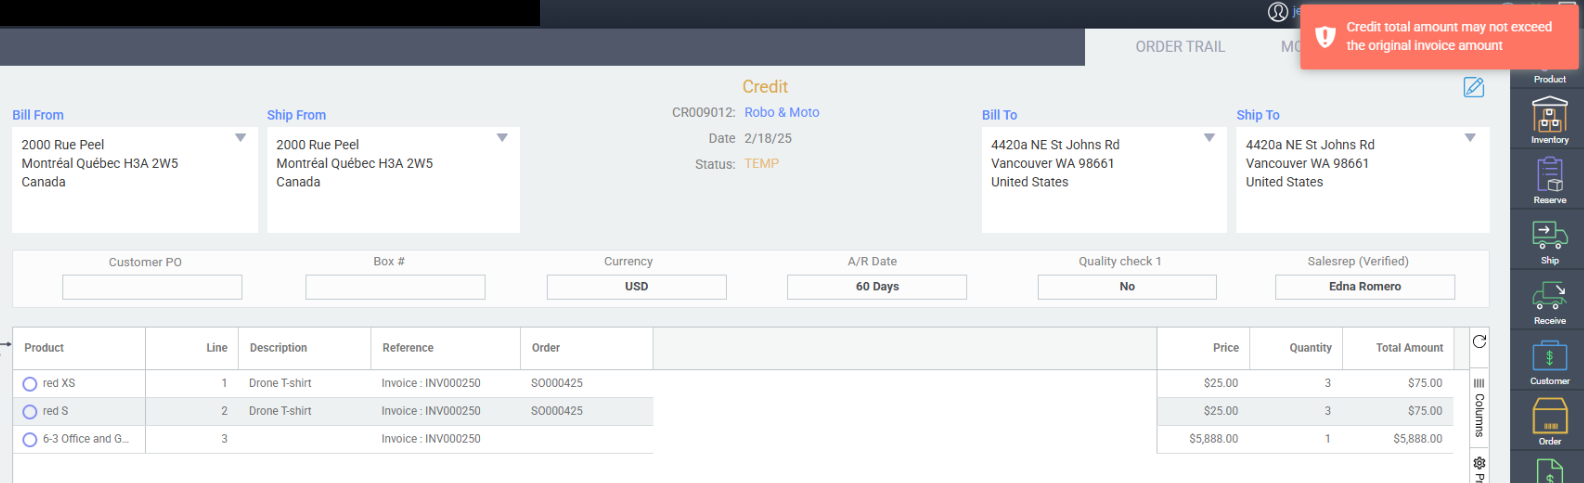Open the Quality check 1 selector
This screenshot has width=1584, height=483.
coord(1127,287)
